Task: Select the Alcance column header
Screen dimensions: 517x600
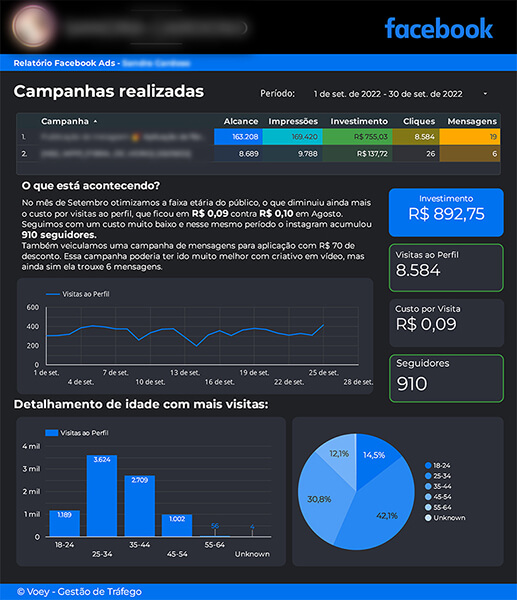Action: [241, 121]
